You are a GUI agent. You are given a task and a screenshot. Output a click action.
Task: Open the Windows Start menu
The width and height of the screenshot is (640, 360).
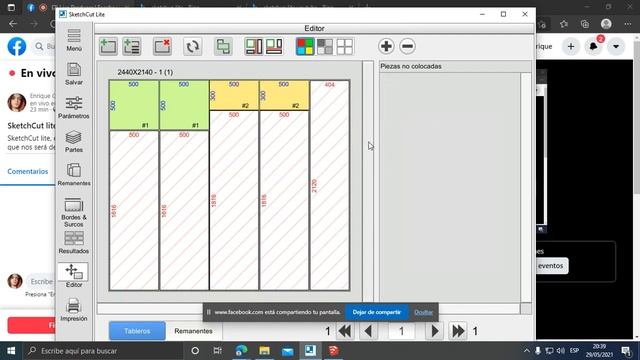(x=11, y=351)
